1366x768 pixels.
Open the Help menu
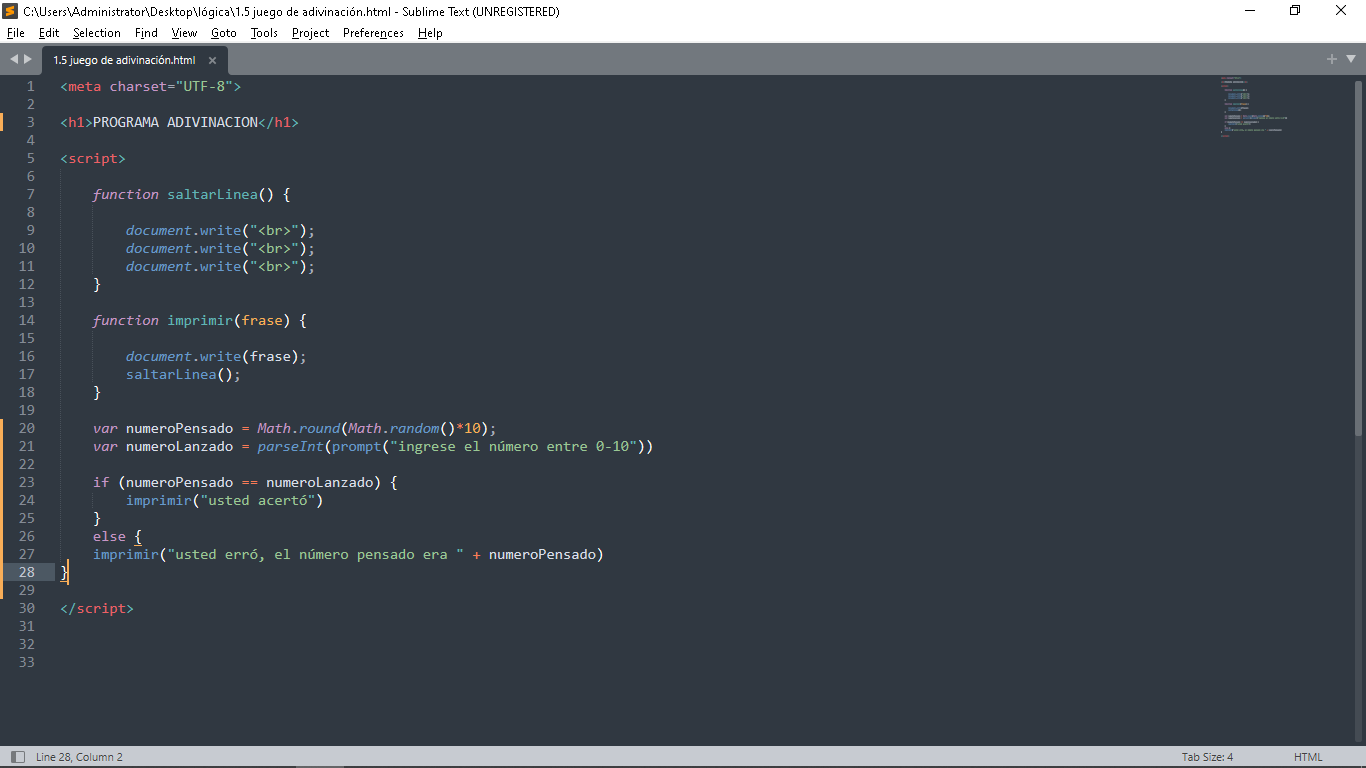430,33
